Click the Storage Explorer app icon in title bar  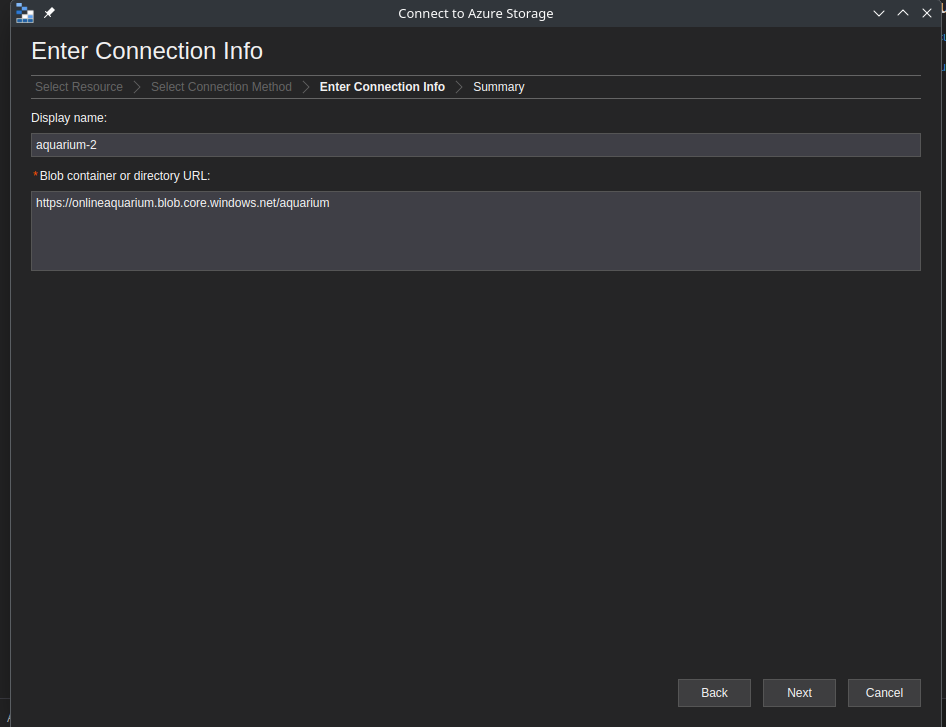click(25, 13)
